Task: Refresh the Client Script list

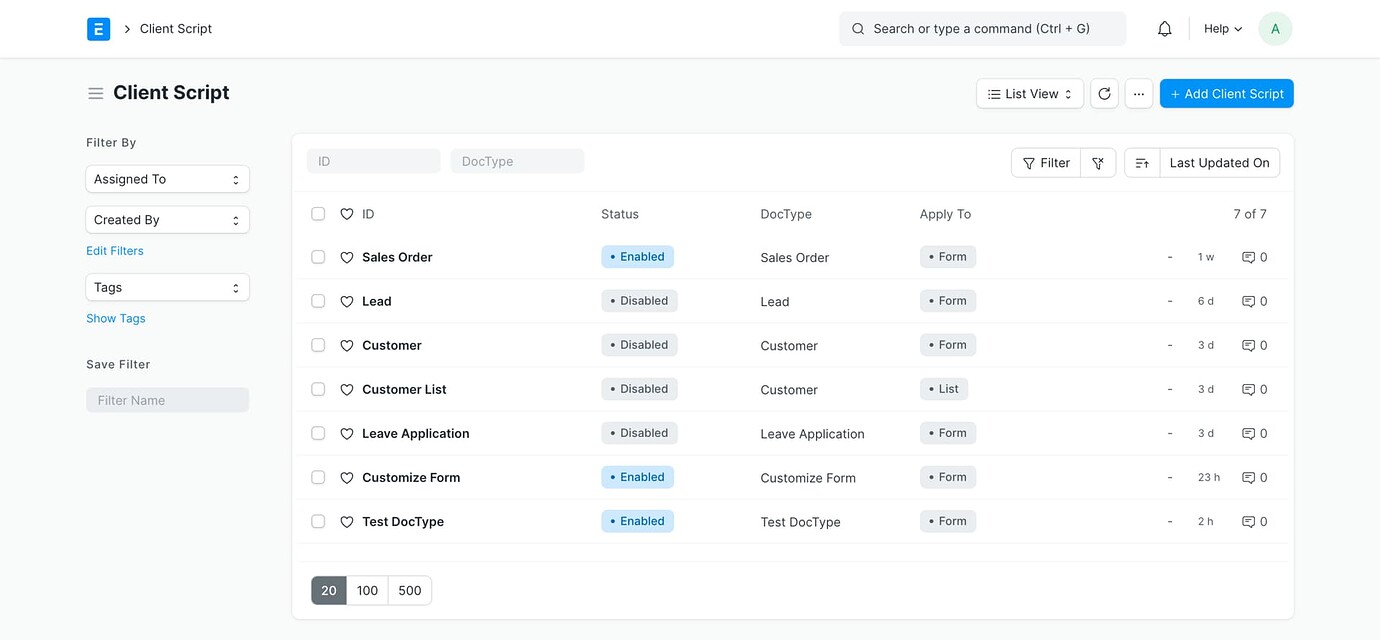Action: click(x=1104, y=94)
